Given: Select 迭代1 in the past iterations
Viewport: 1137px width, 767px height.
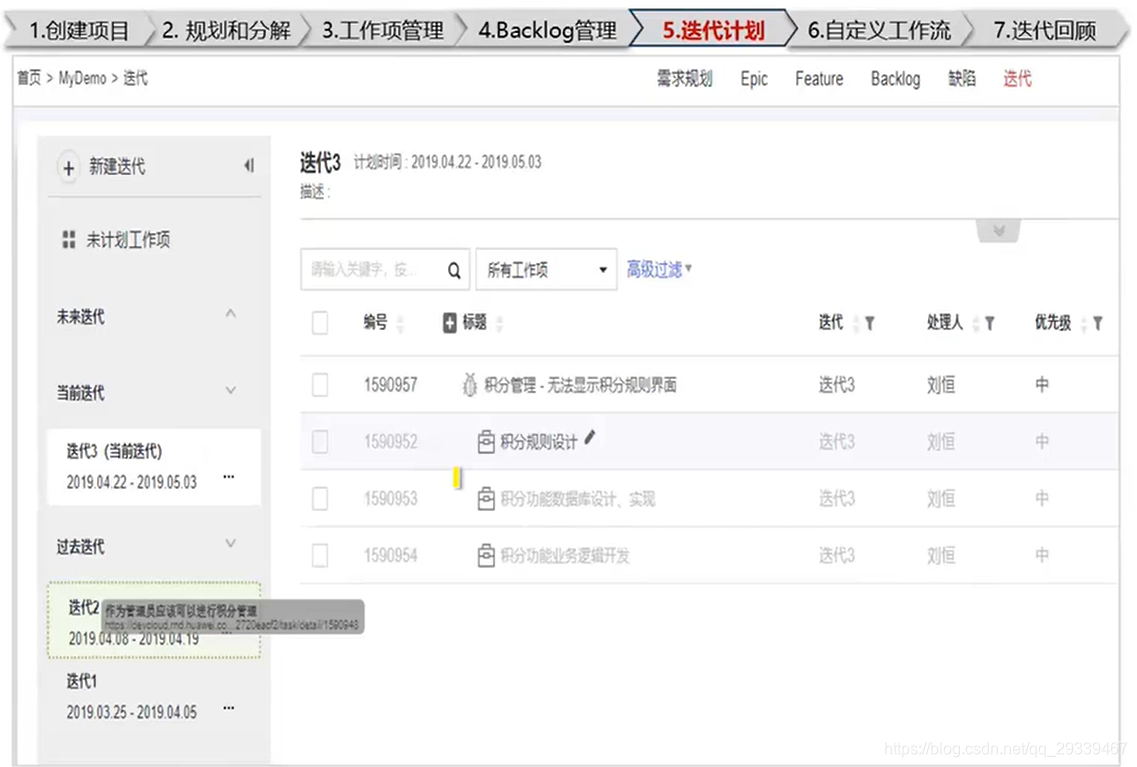Looking at the screenshot, I should [x=154, y=696].
